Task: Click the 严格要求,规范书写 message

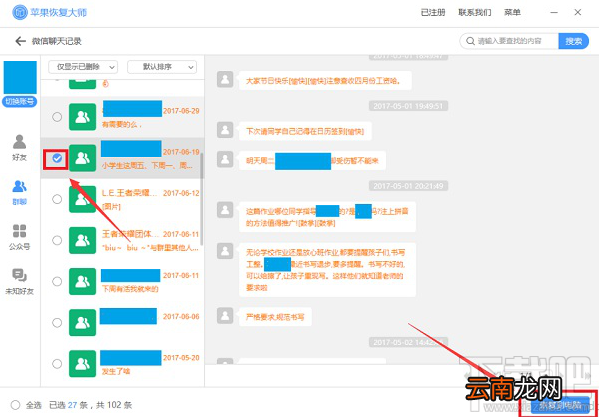Action: pos(275,317)
